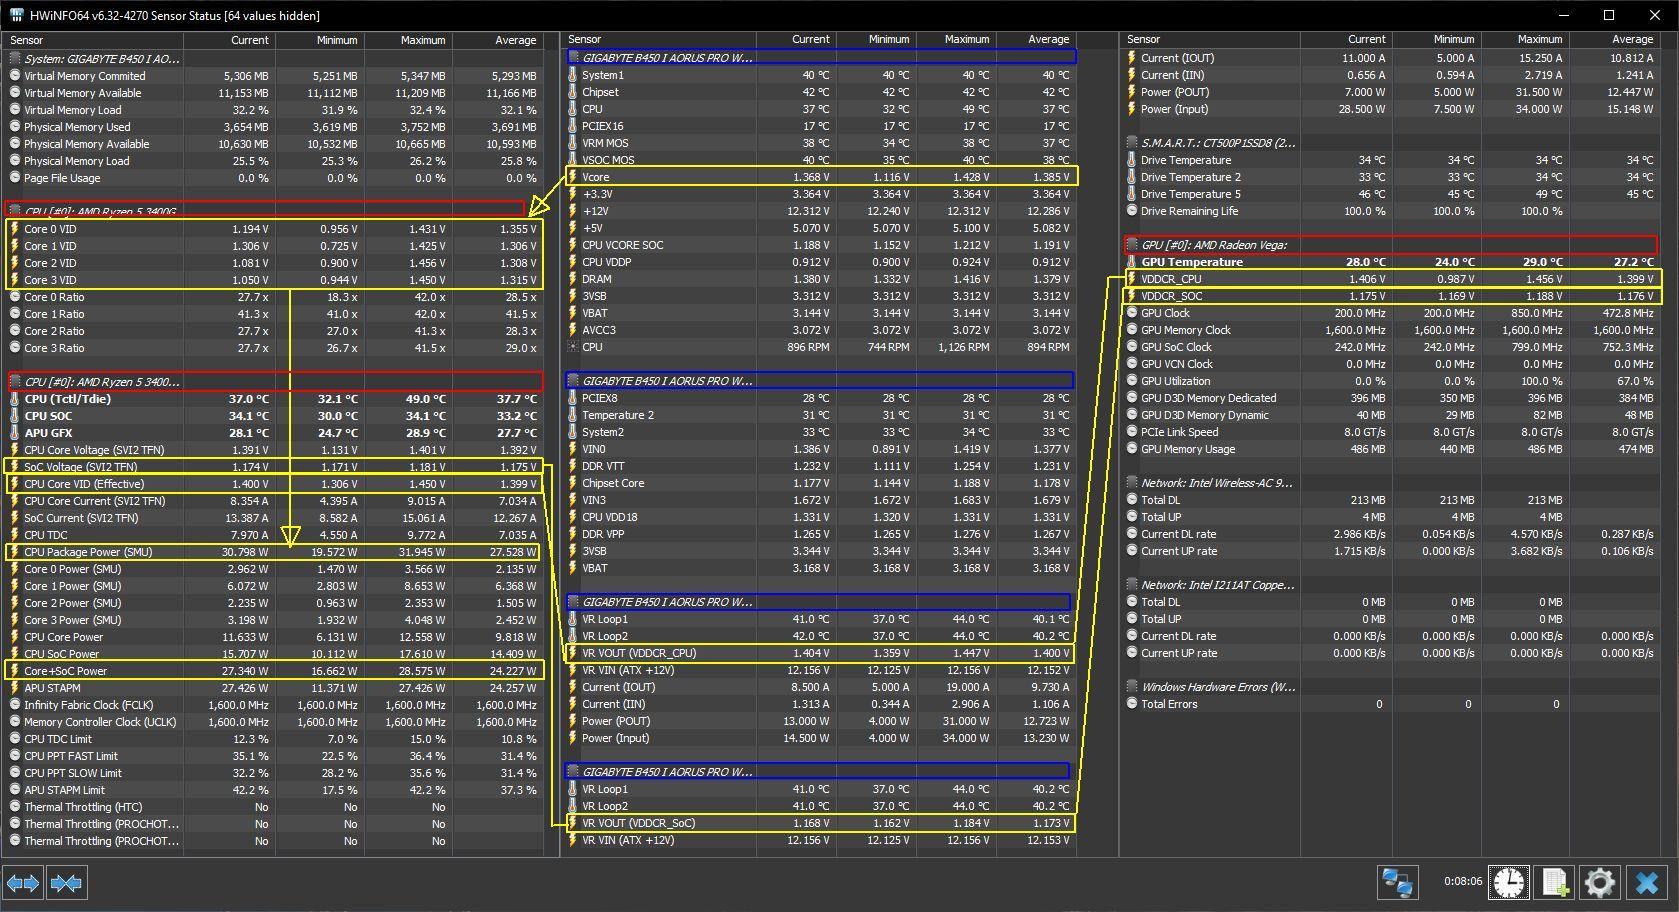Click the shrink sensor columns arrows button
Image resolution: width=1679 pixels, height=912 pixels.
pos(66,883)
